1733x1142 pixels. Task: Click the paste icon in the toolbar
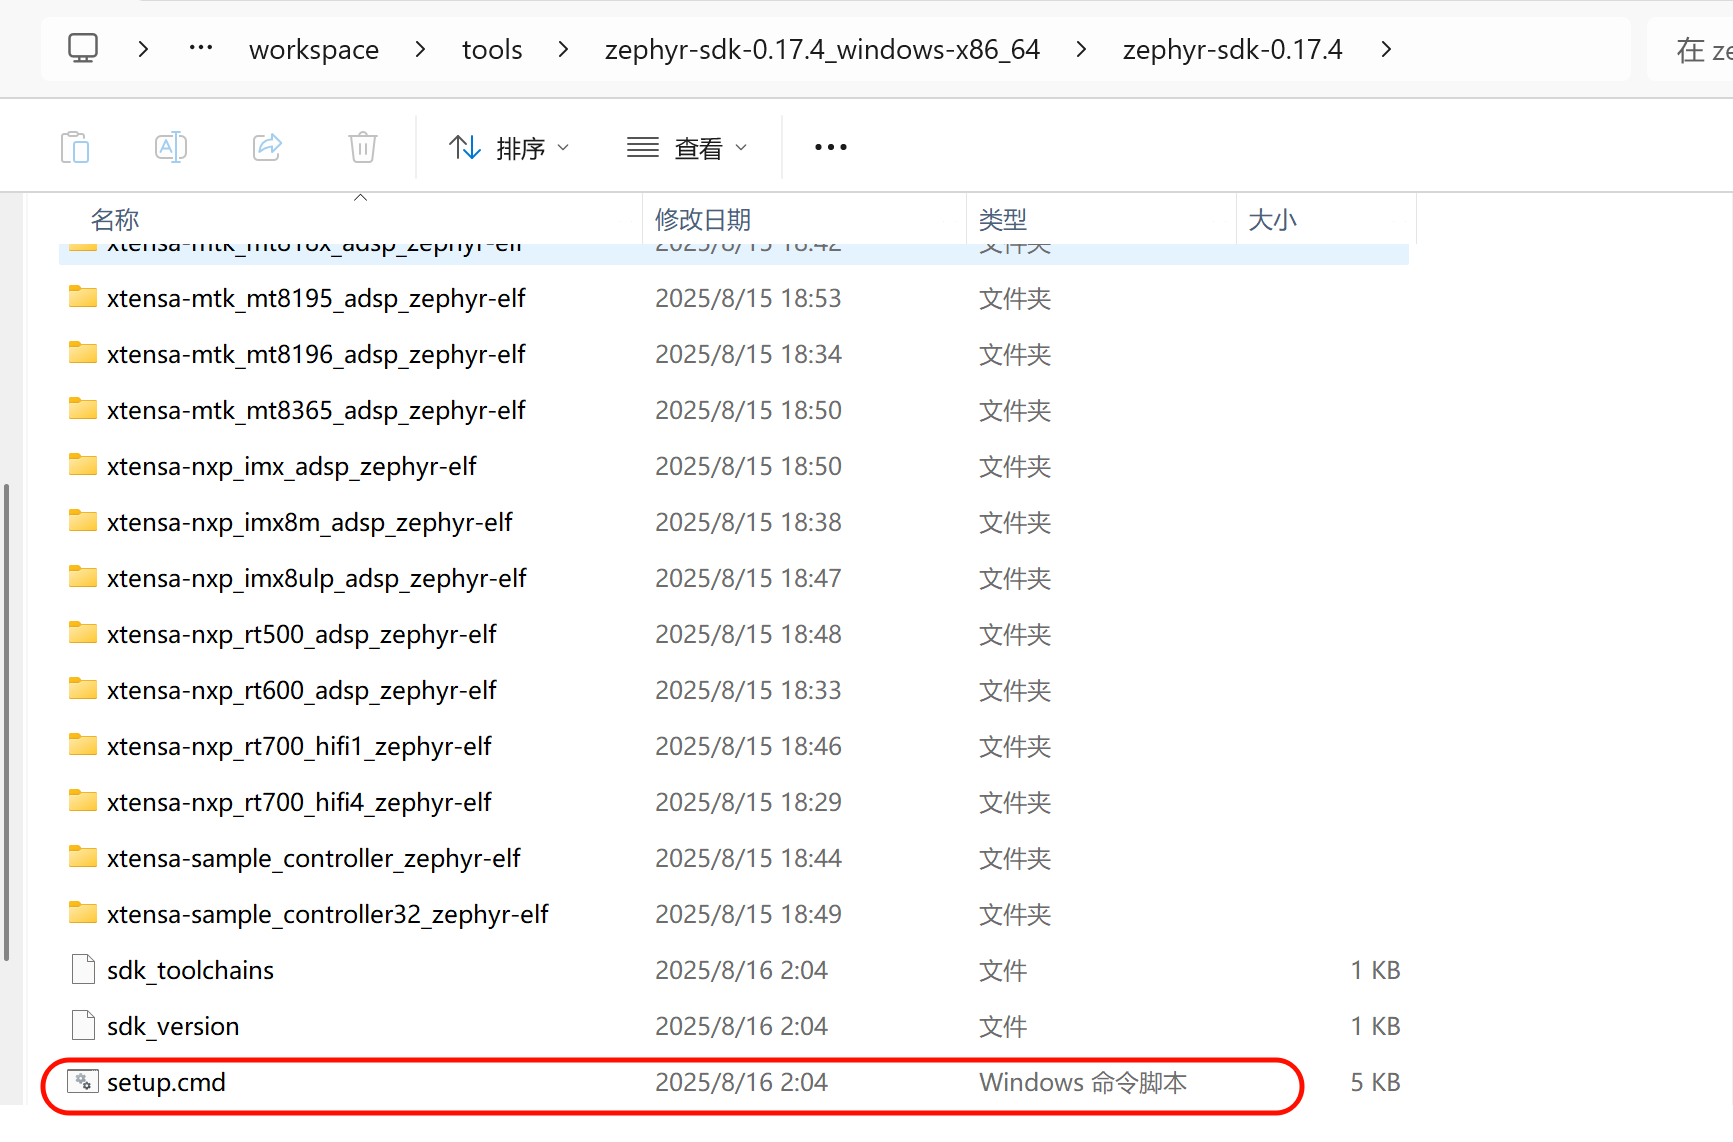point(75,147)
